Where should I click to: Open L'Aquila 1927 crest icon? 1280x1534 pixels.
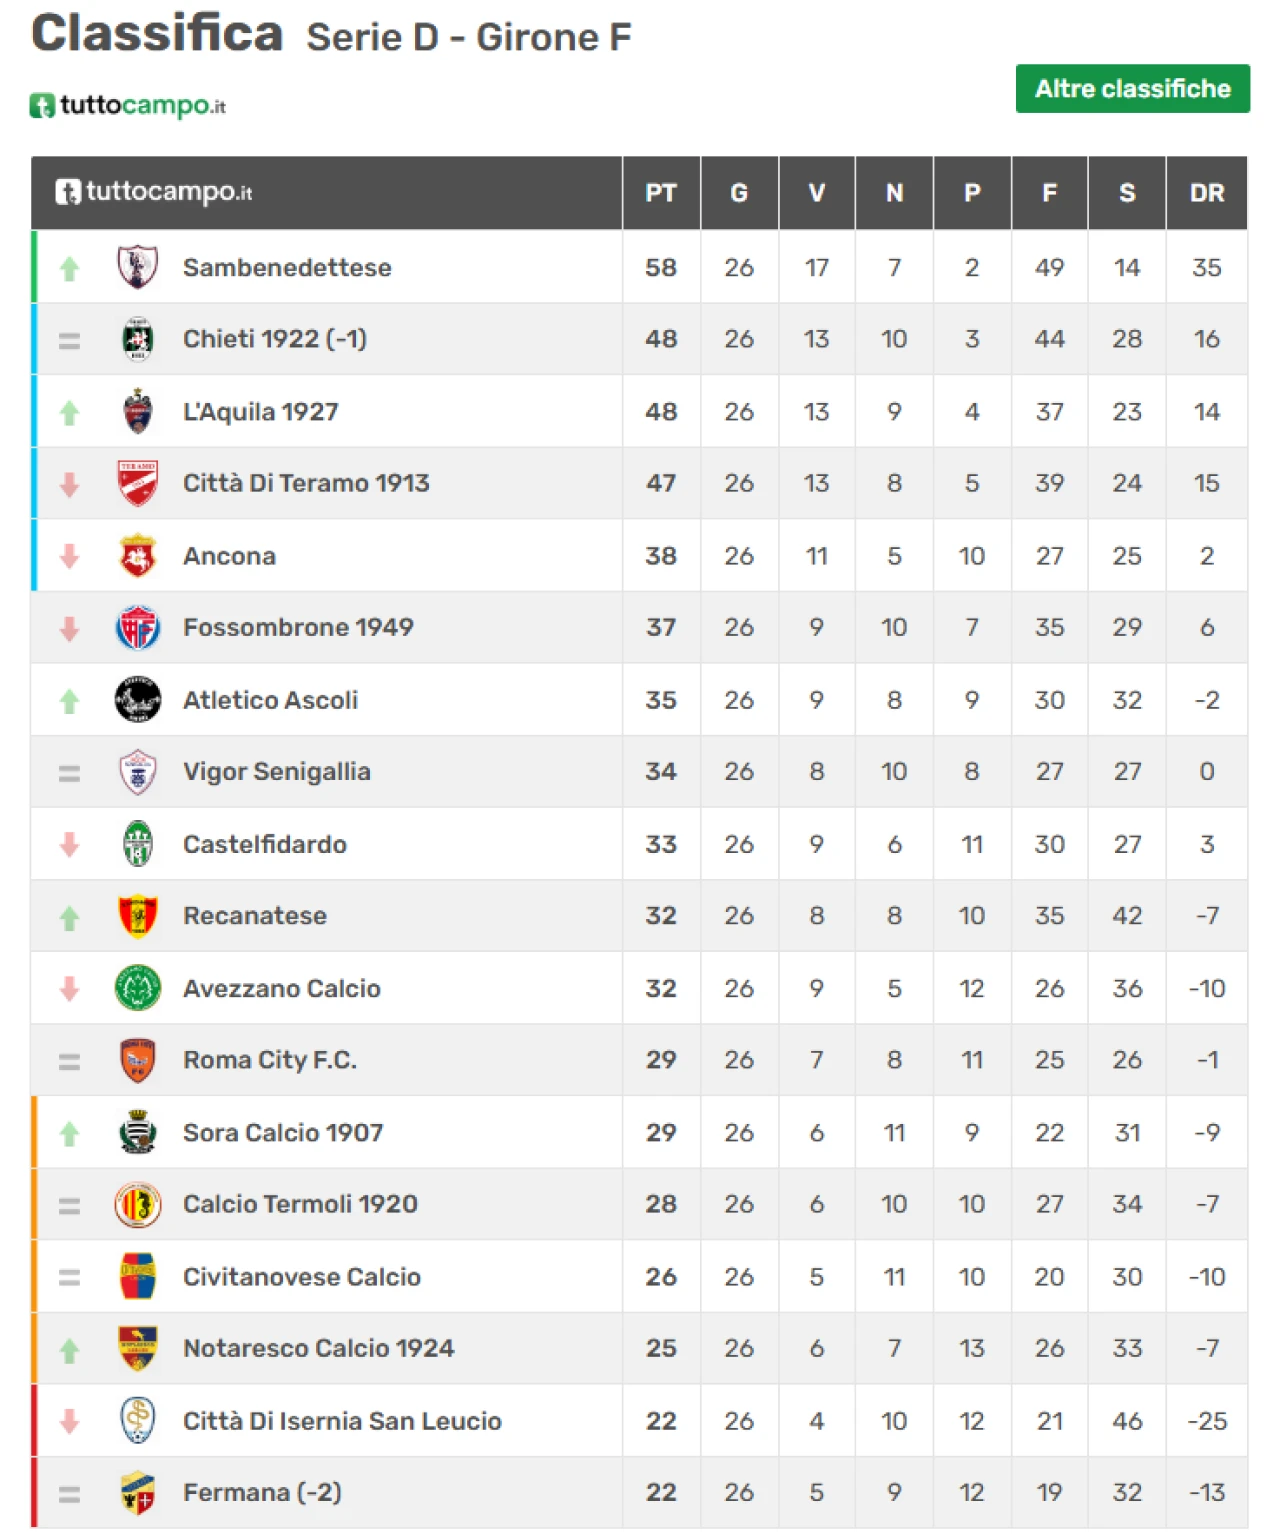tap(138, 411)
